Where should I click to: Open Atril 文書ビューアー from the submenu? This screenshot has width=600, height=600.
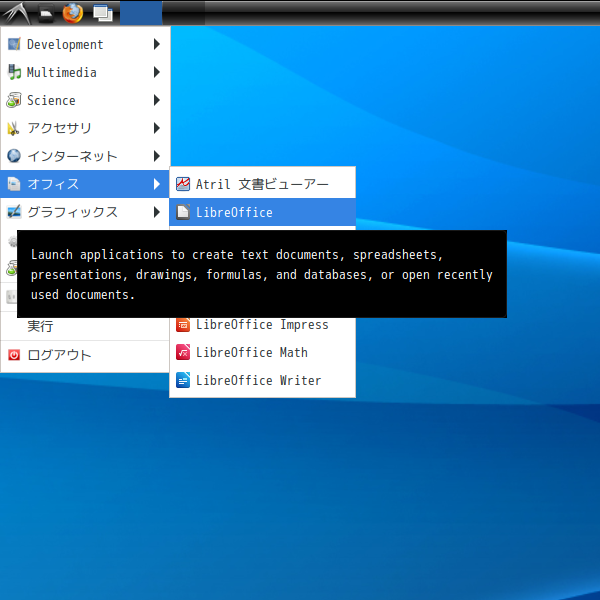coord(262,184)
